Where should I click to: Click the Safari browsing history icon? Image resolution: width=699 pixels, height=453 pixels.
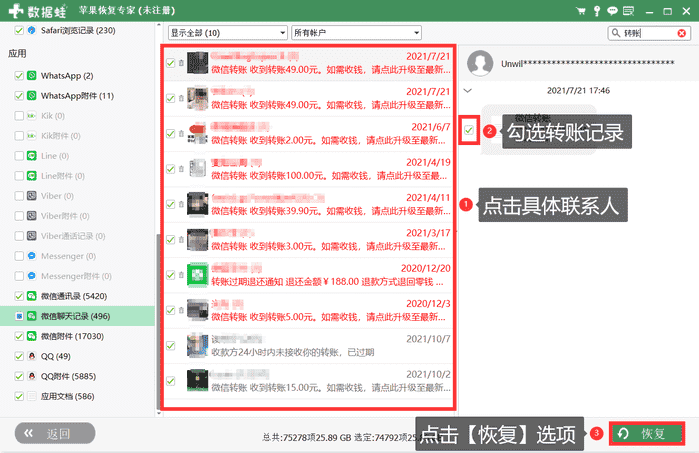point(31,30)
